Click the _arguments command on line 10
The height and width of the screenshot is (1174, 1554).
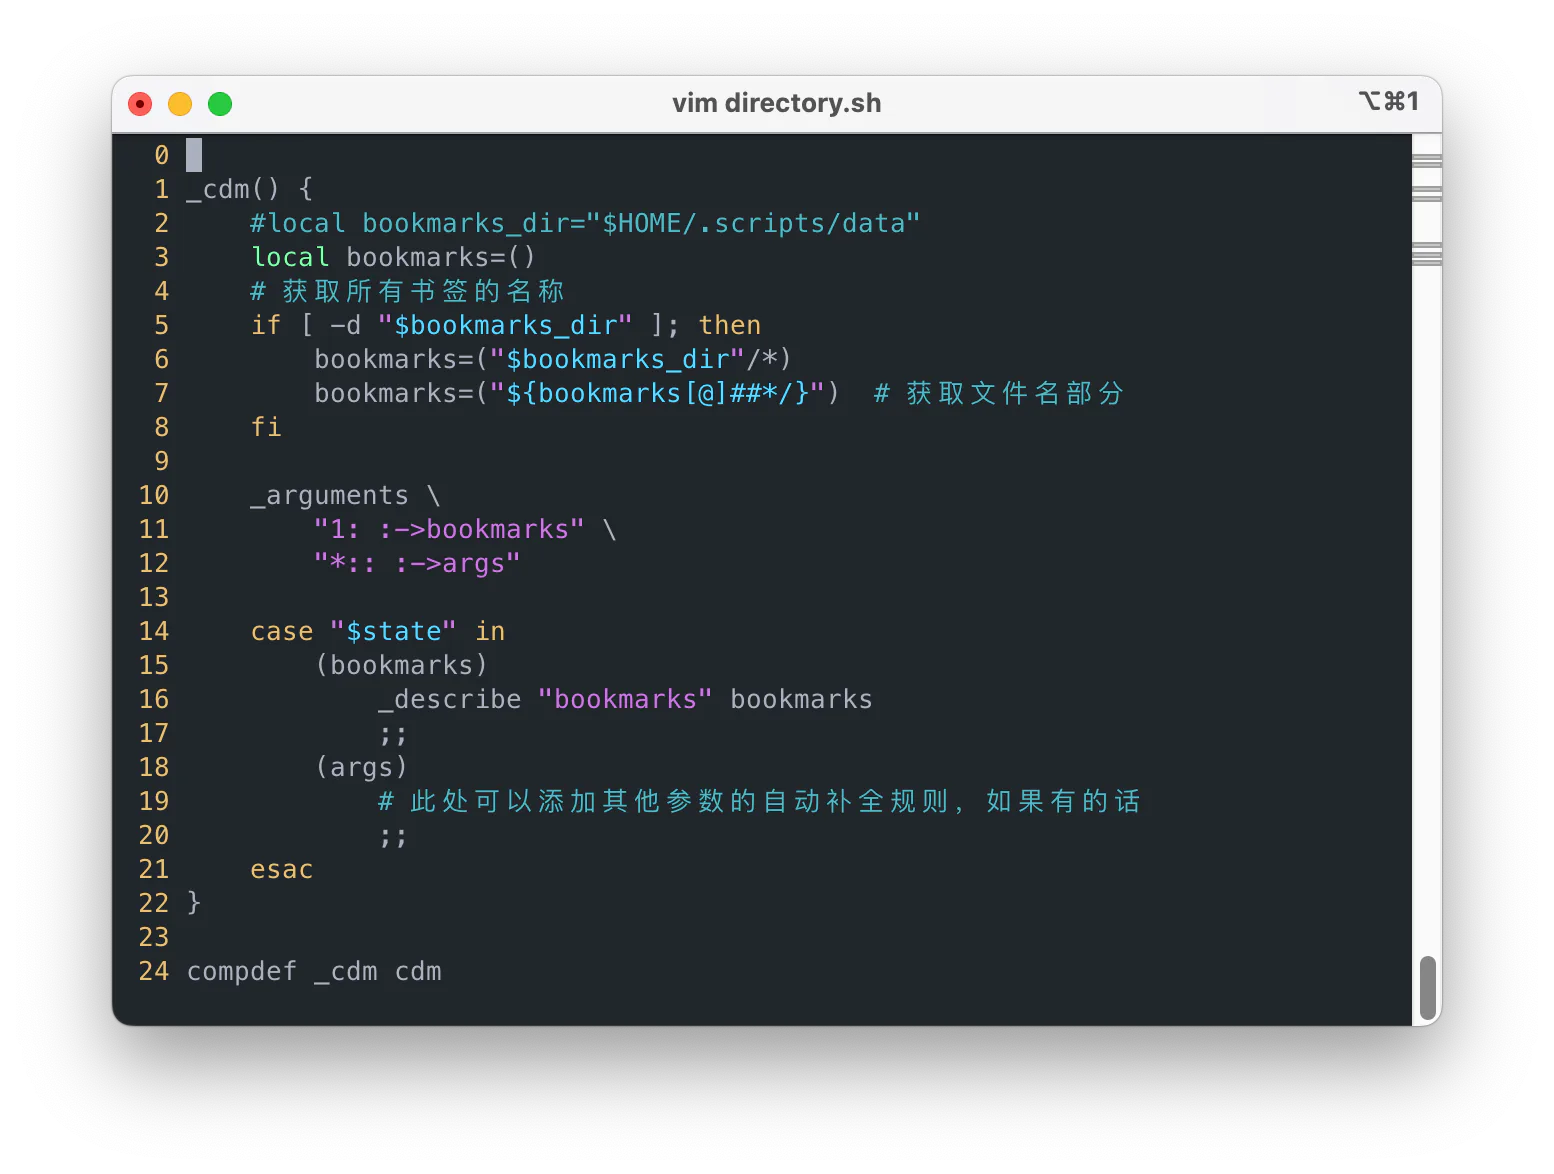point(329,495)
